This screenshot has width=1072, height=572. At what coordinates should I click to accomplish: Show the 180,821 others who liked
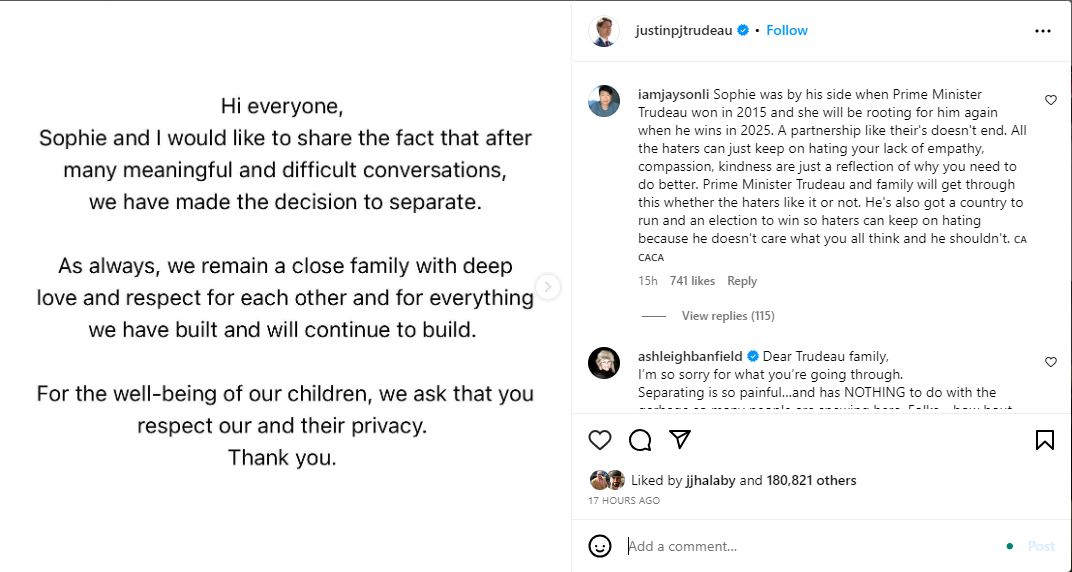(x=811, y=480)
